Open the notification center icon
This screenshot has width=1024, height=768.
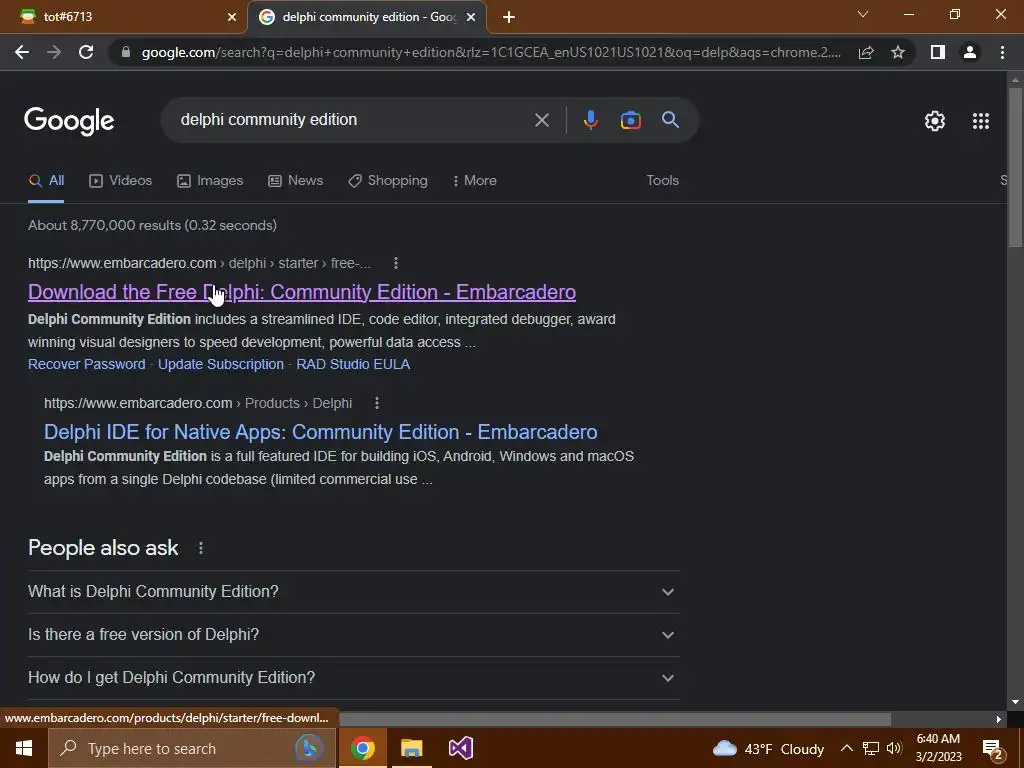992,749
